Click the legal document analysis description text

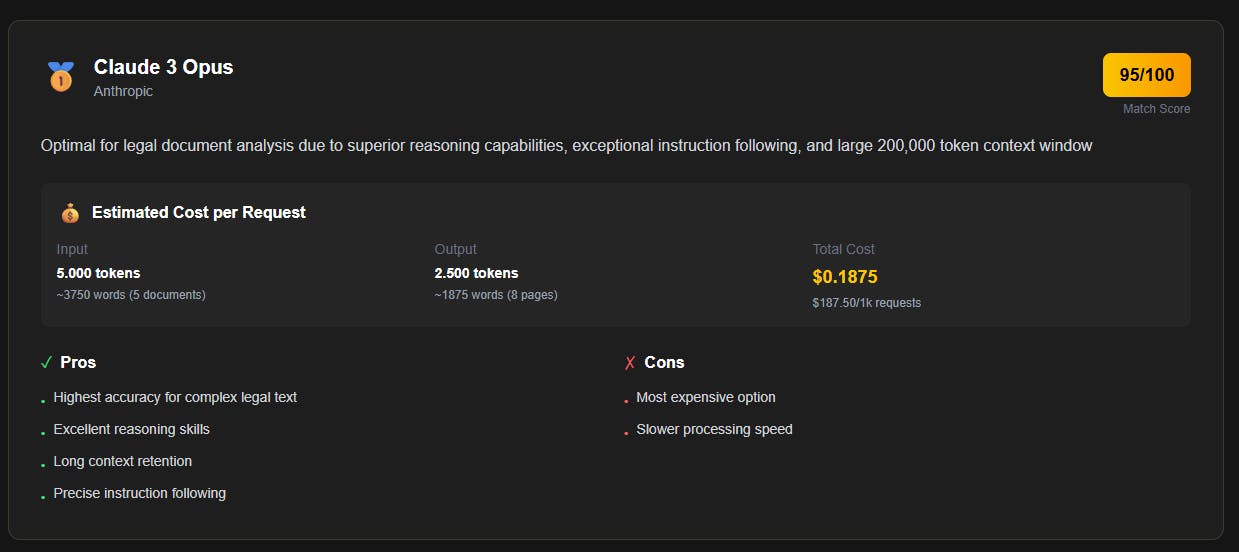click(x=566, y=146)
